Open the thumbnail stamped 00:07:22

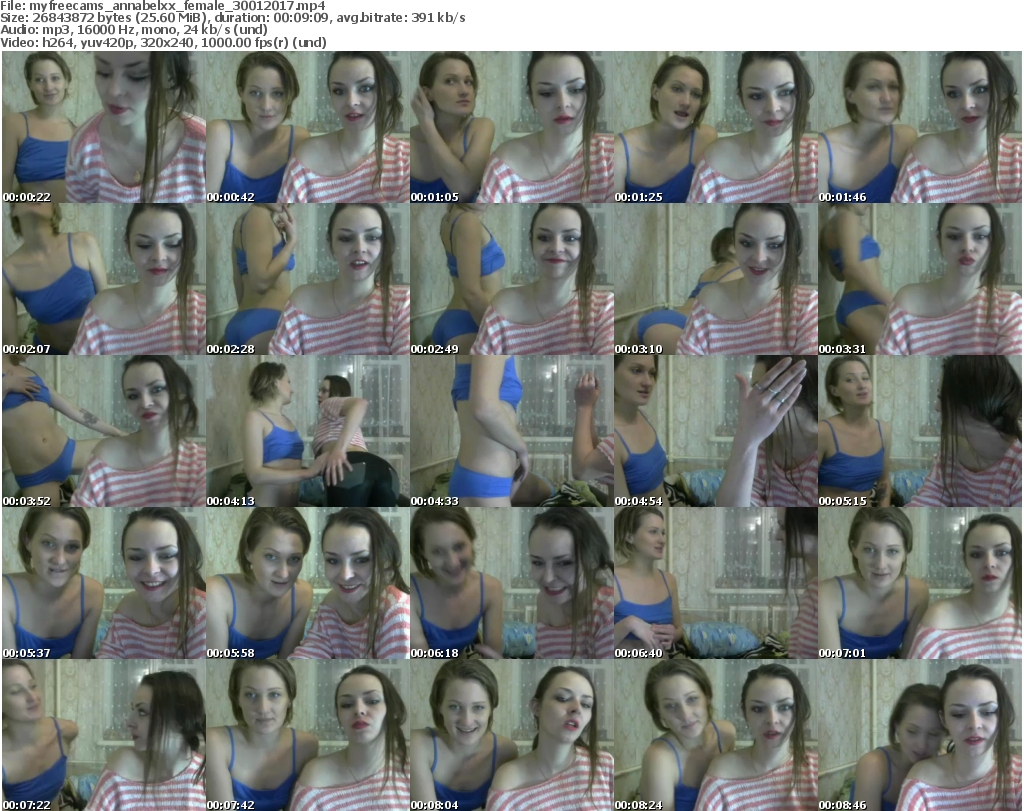pos(104,735)
